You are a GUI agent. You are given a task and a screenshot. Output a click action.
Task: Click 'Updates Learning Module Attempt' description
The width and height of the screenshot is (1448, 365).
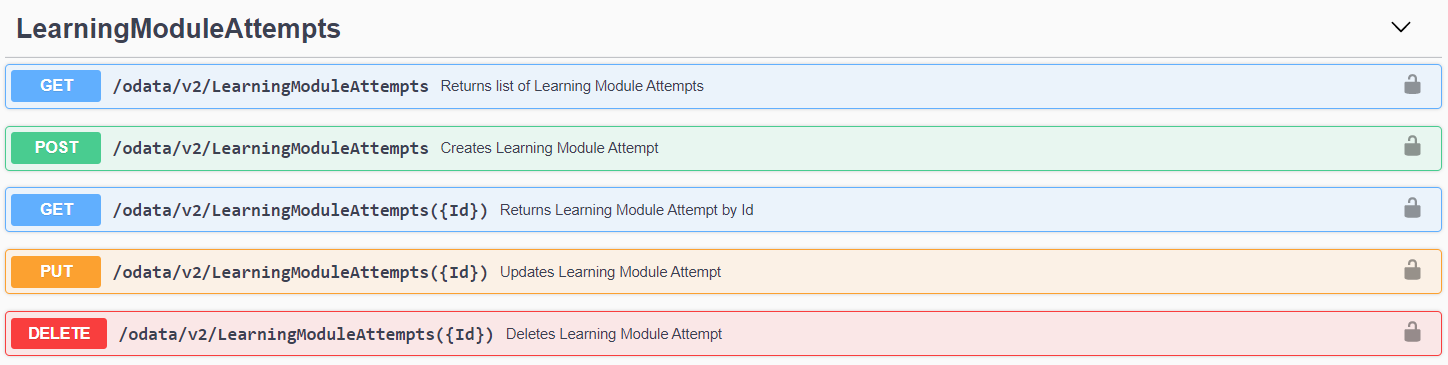click(610, 272)
